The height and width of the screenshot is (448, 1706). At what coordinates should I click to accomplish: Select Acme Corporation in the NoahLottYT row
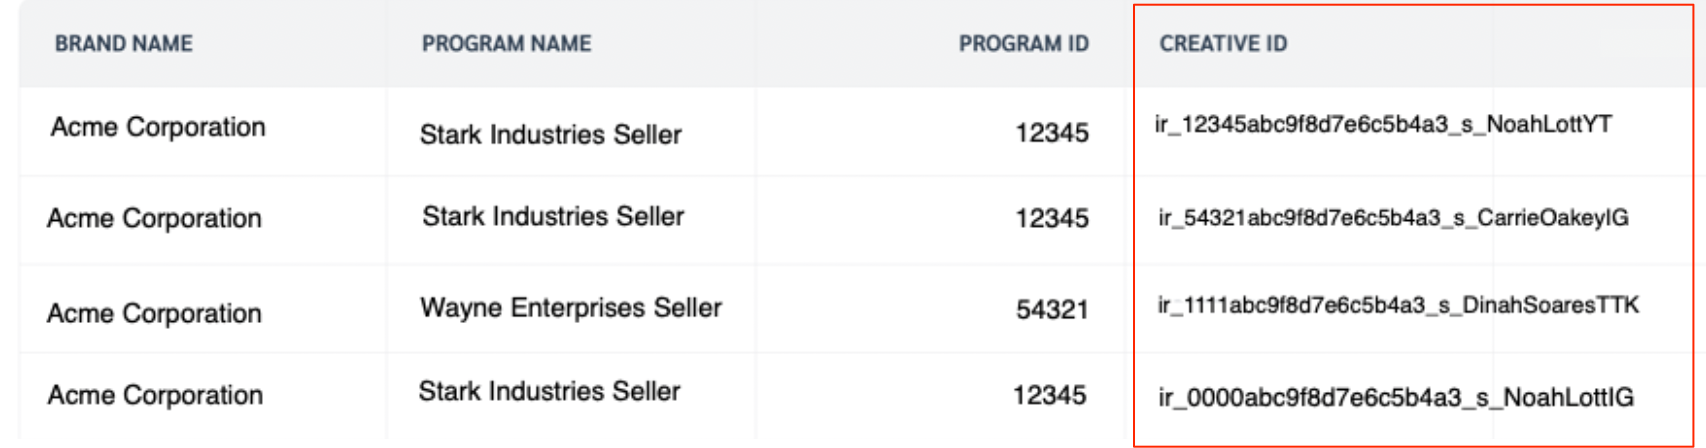[x=158, y=128]
